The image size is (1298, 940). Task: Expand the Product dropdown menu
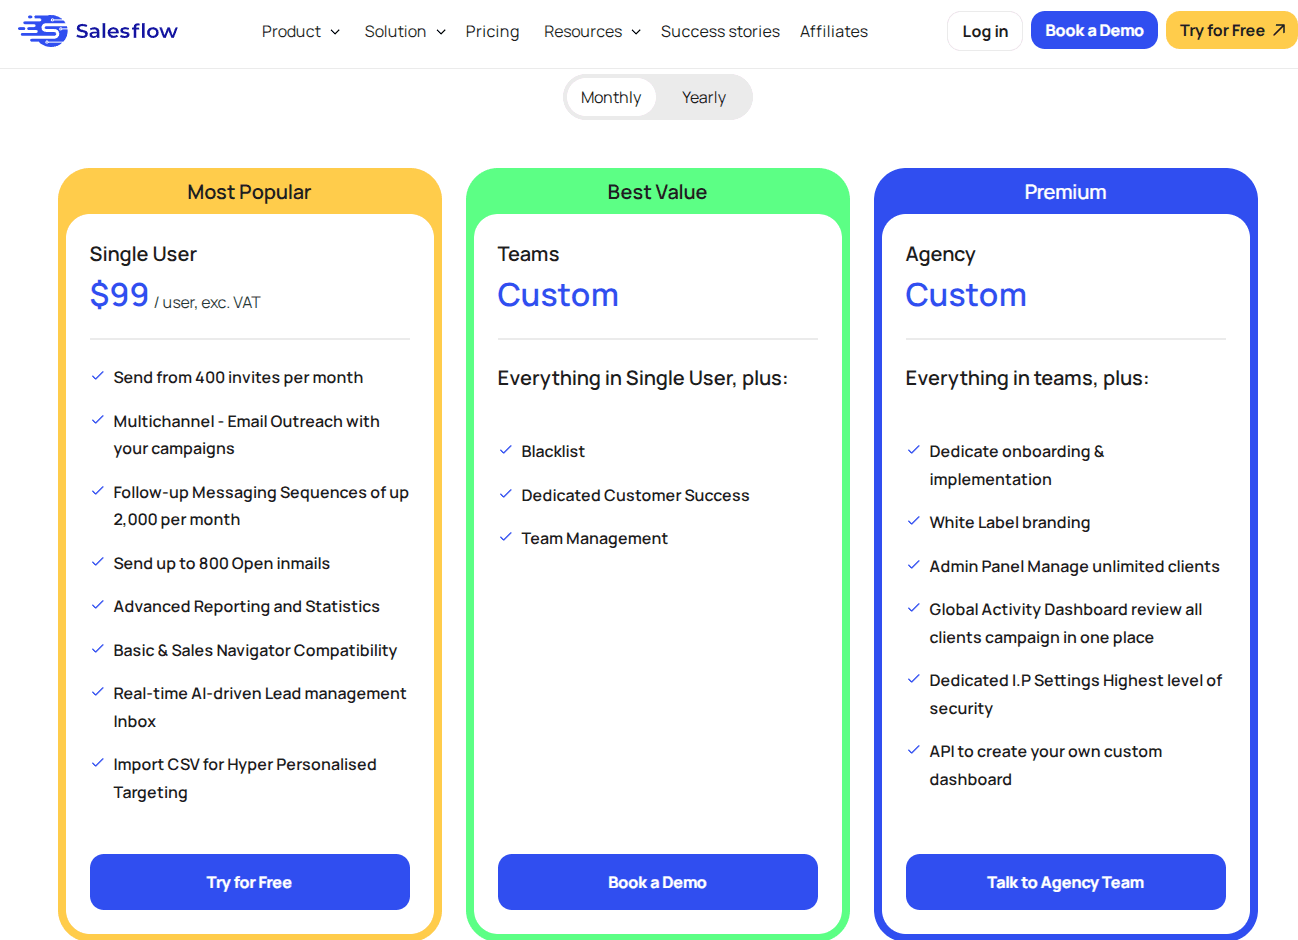[x=300, y=32]
